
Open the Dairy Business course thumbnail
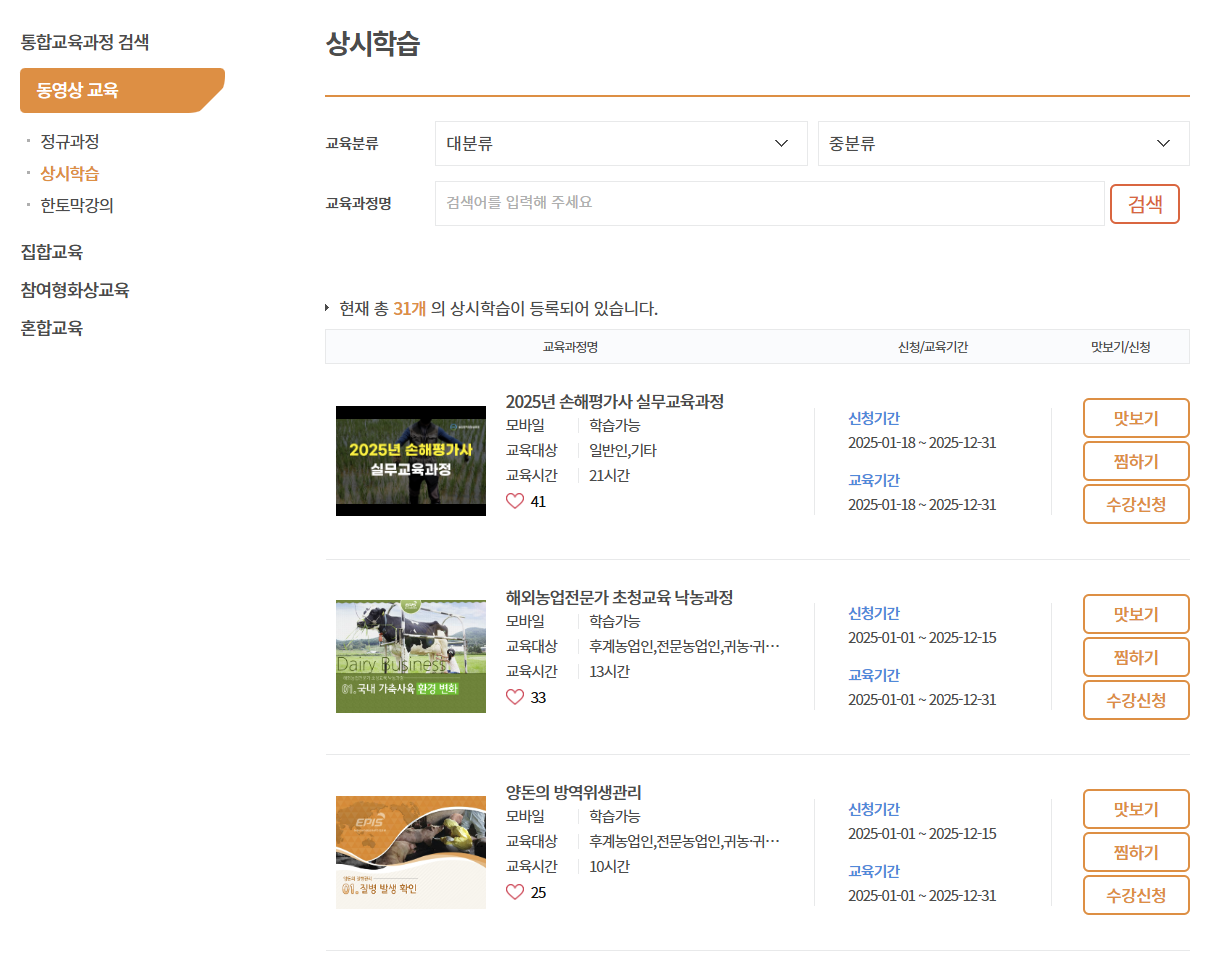[x=411, y=656]
